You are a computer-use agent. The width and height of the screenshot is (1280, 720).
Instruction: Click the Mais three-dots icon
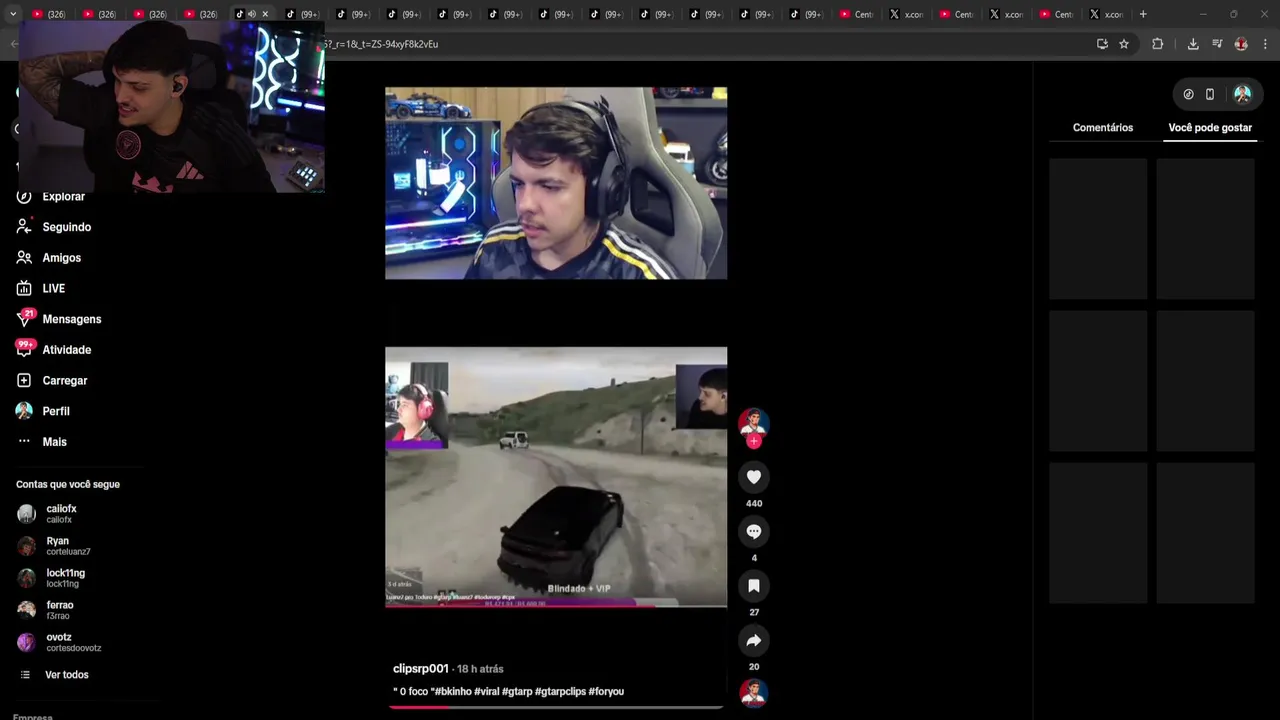(24, 441)
